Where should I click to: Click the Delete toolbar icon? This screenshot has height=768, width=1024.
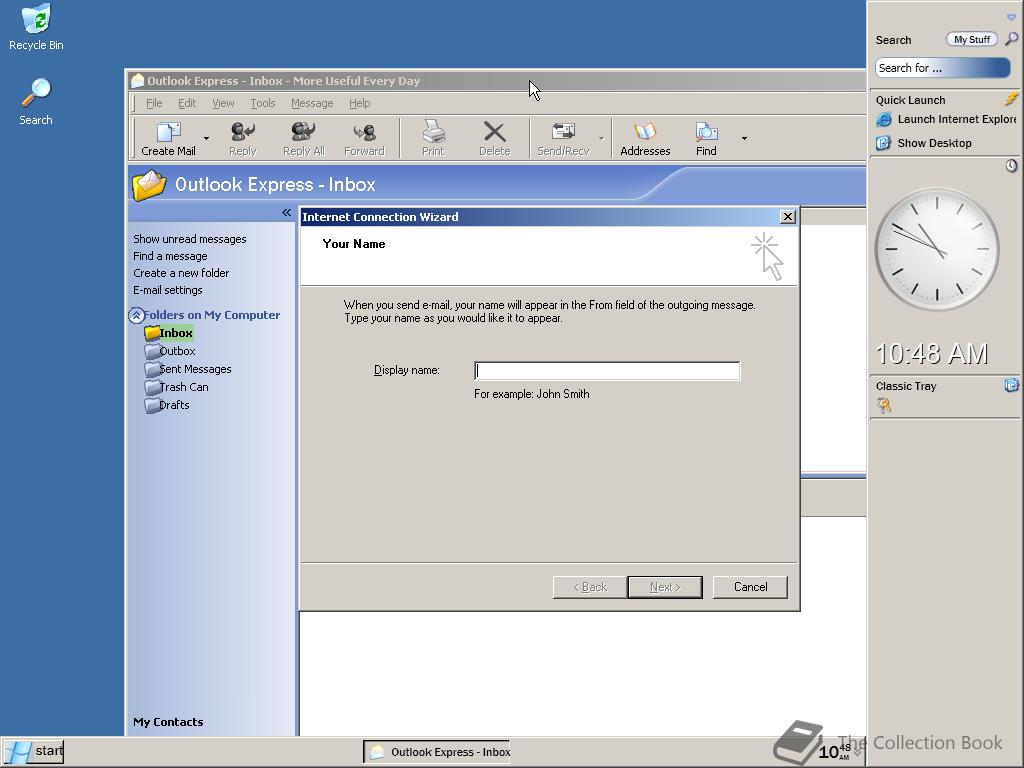click(x=494, y=133)
